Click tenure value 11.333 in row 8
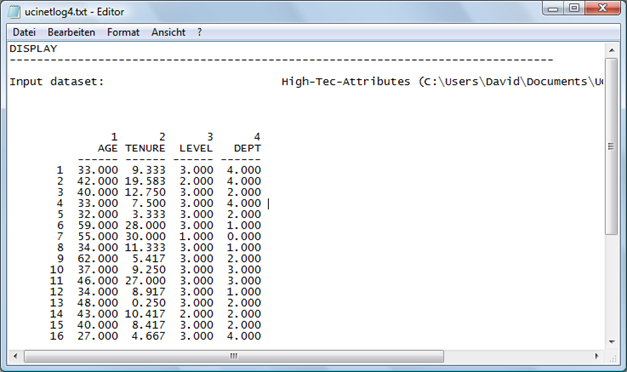This screenshot has width=627, height=372. [145, 248]
